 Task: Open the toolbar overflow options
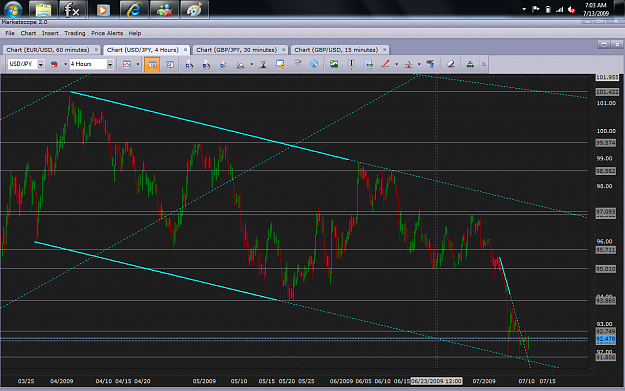click(x=484, y=64)
